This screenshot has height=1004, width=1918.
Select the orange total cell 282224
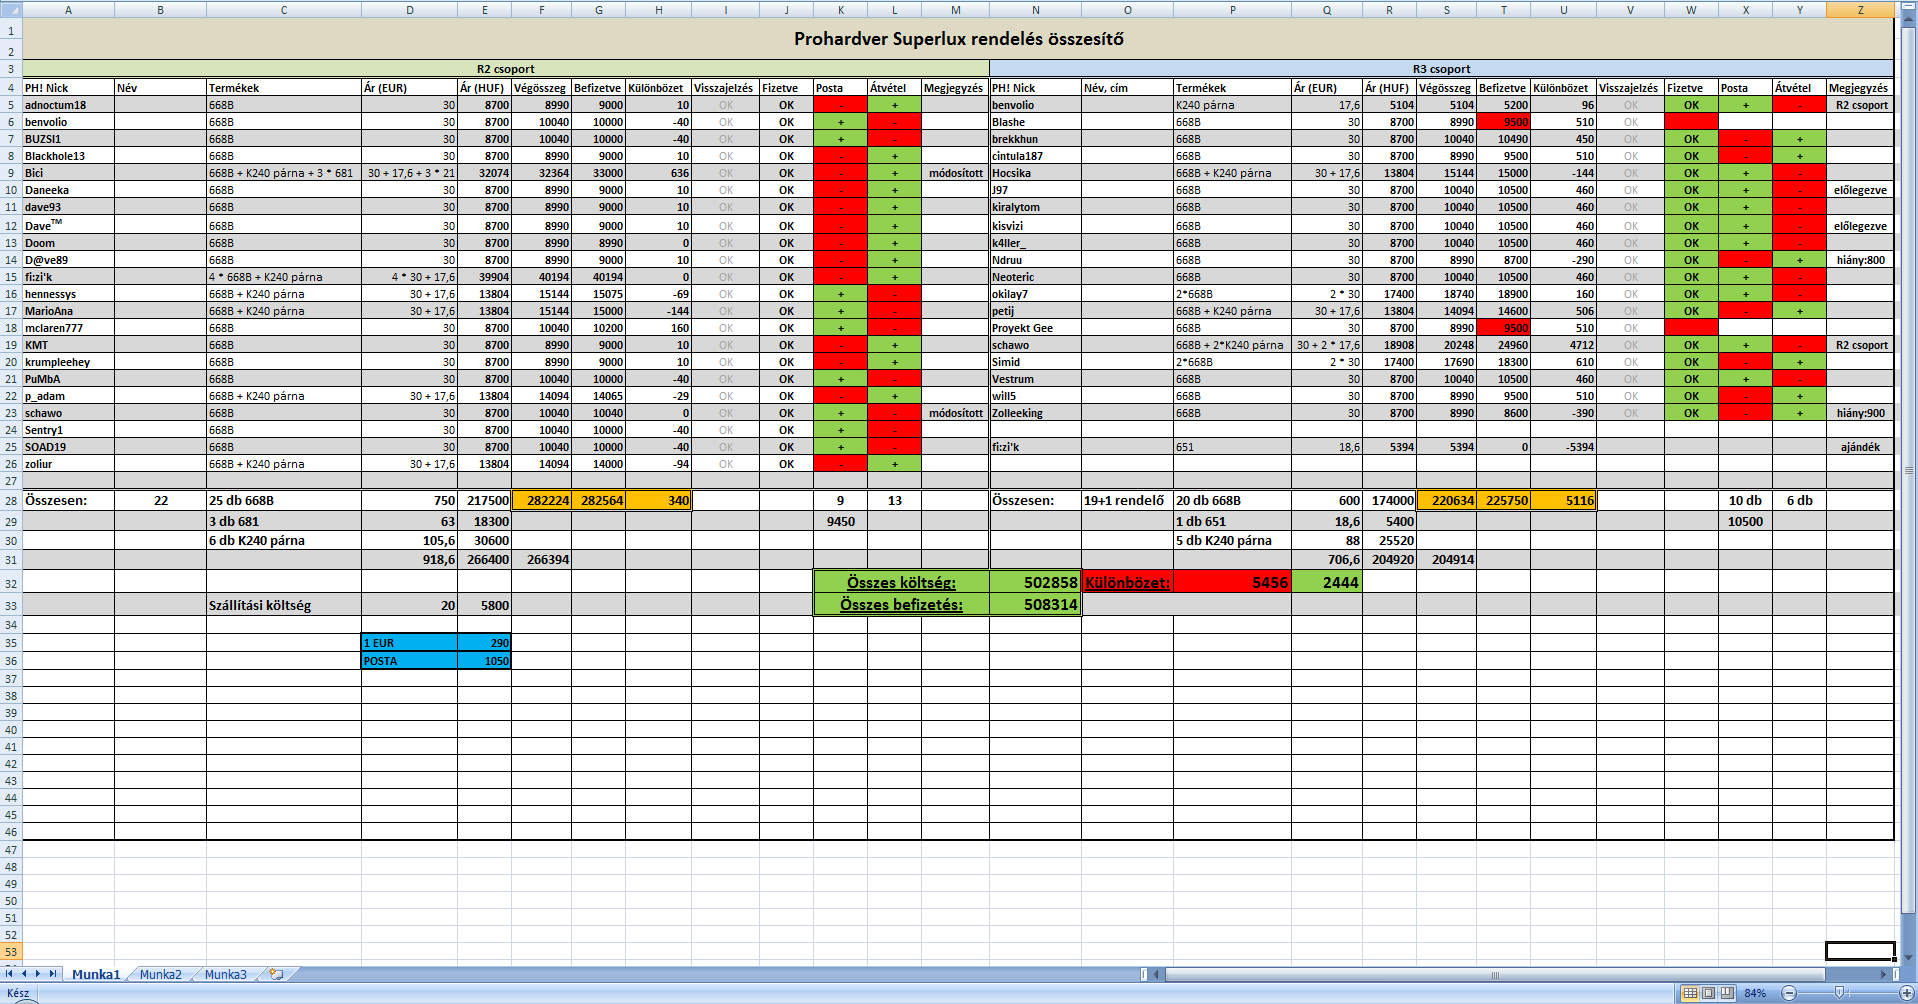[x=542, y=500]
